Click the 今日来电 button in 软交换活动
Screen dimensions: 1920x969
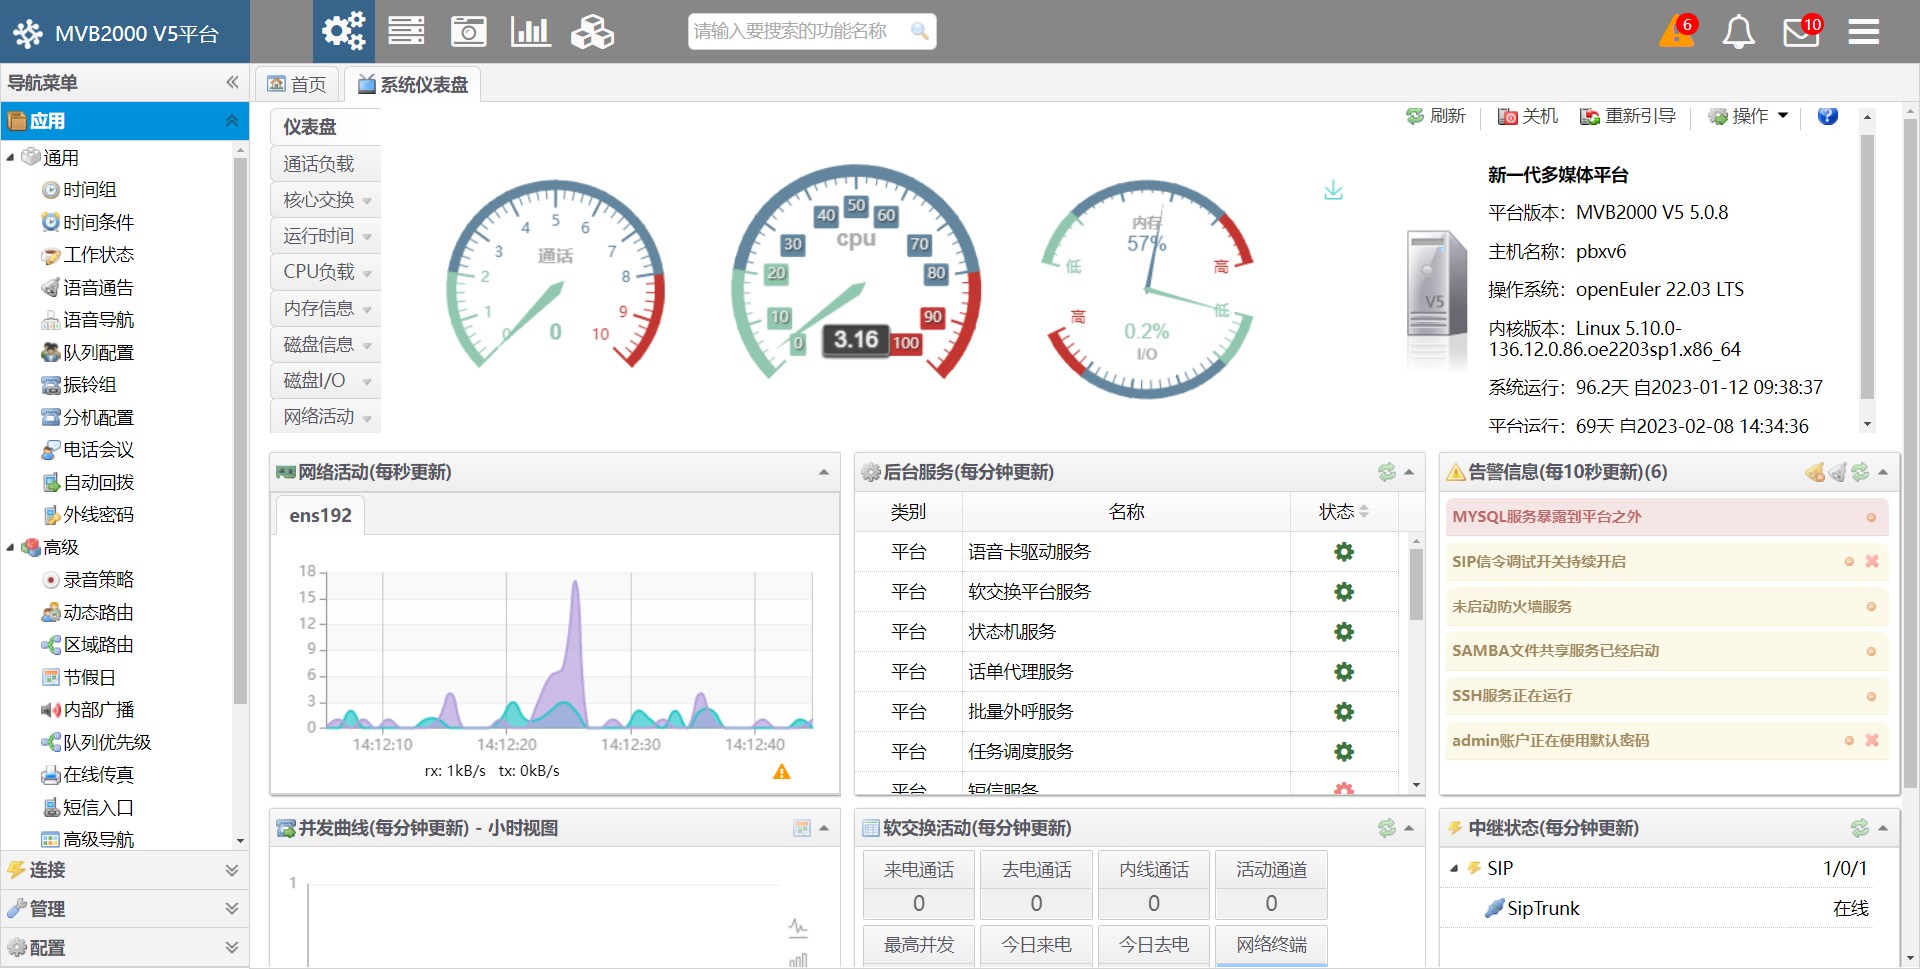[x=1036, y=944]
